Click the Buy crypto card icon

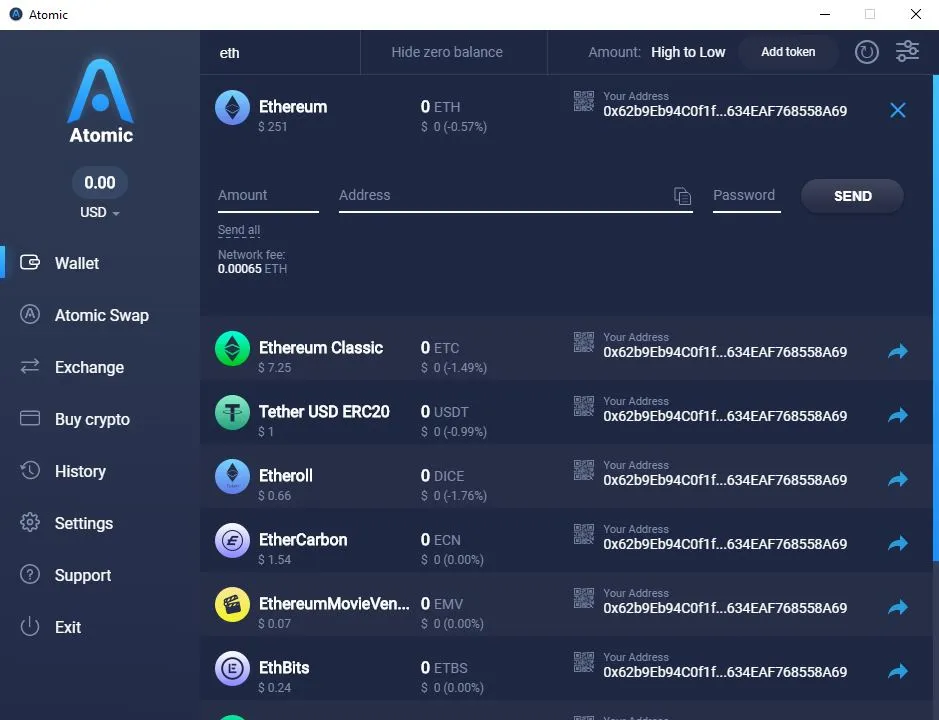click(x=30, y=418)
